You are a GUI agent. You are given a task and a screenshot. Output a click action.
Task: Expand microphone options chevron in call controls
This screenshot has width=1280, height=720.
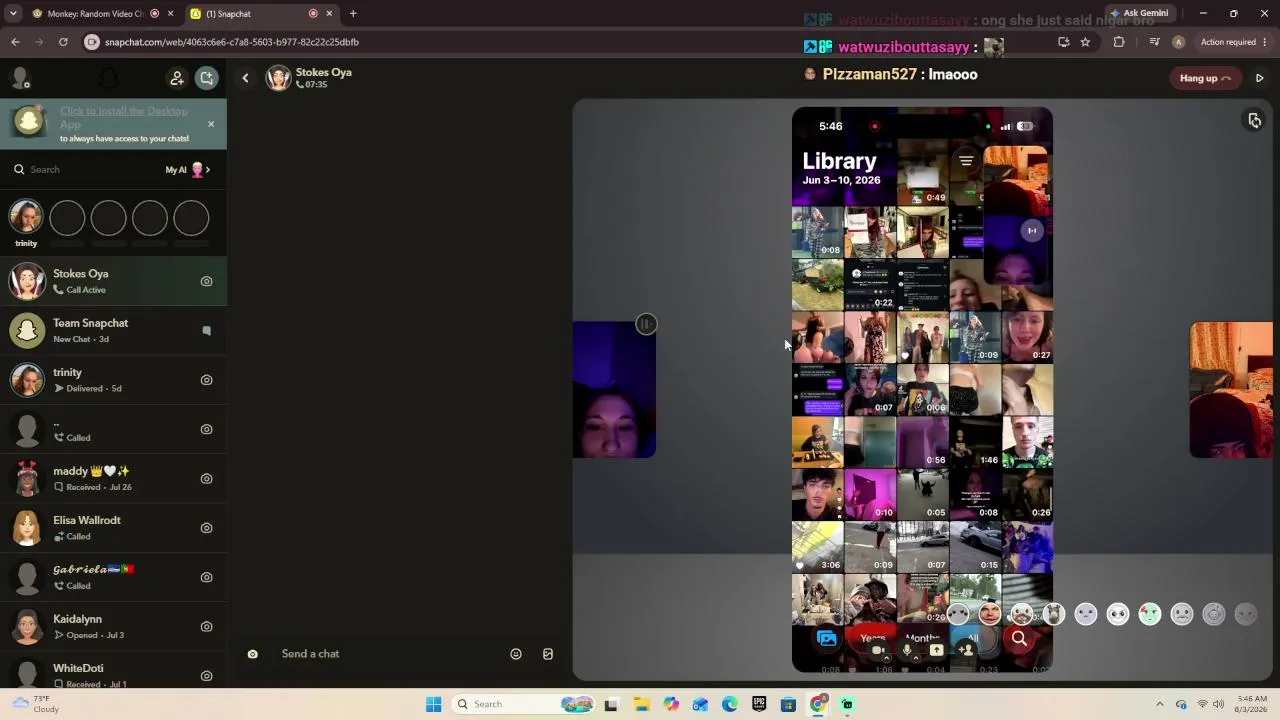pyautogui.click(x=916, y=658)
